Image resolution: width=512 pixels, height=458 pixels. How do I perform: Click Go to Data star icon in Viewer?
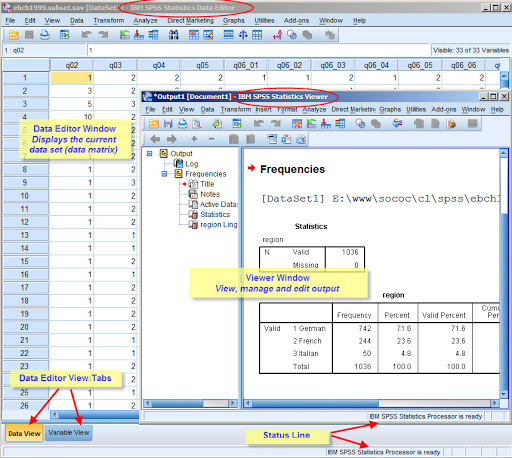[297, 124]
